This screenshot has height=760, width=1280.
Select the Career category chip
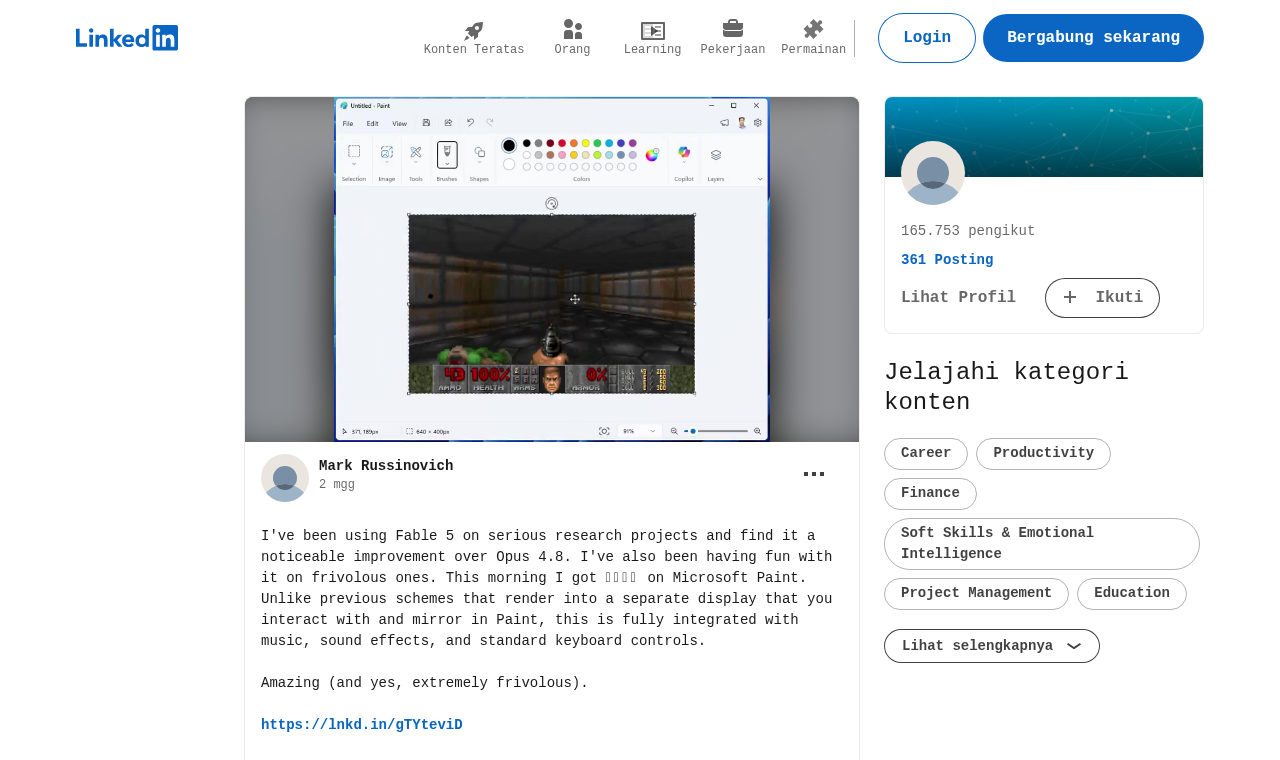tap(926, 454)
